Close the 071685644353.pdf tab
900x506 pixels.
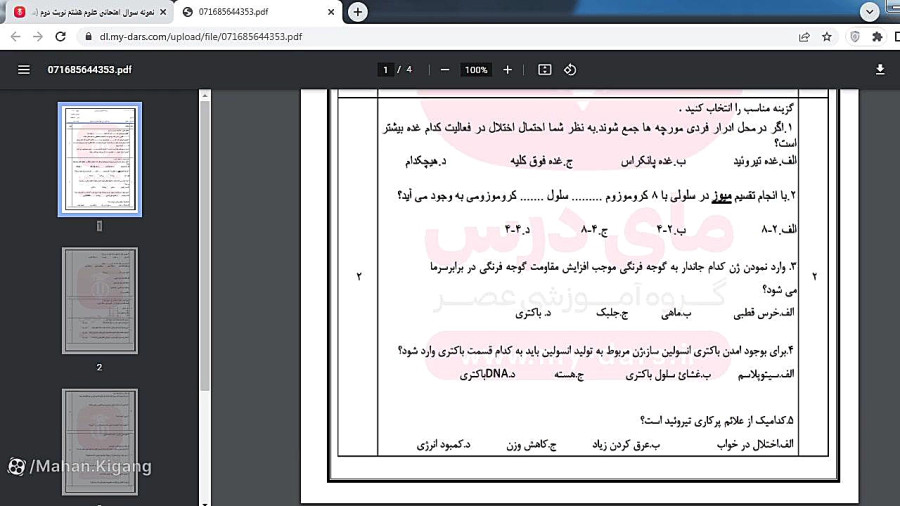[x=331, y=11]
